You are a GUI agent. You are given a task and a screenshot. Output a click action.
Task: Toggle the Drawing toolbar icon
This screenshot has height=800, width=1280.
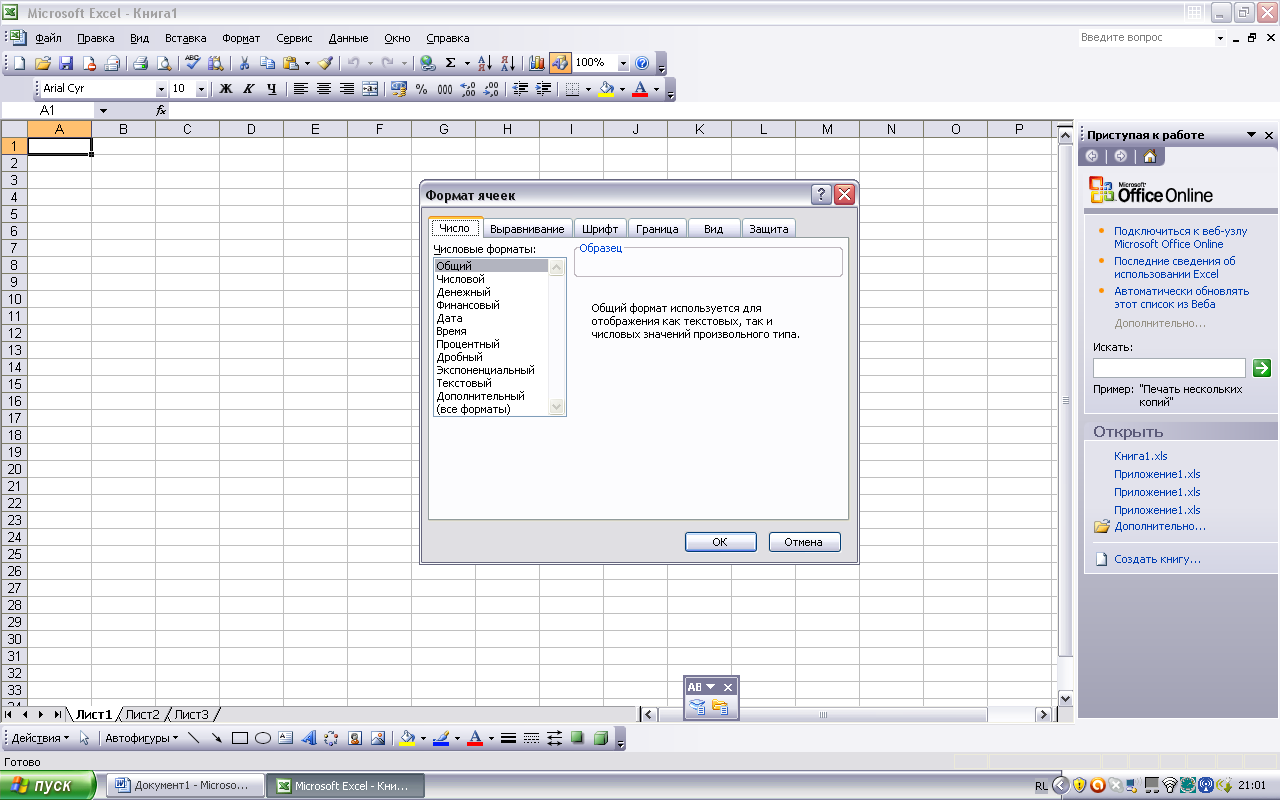tap(560, 63)
